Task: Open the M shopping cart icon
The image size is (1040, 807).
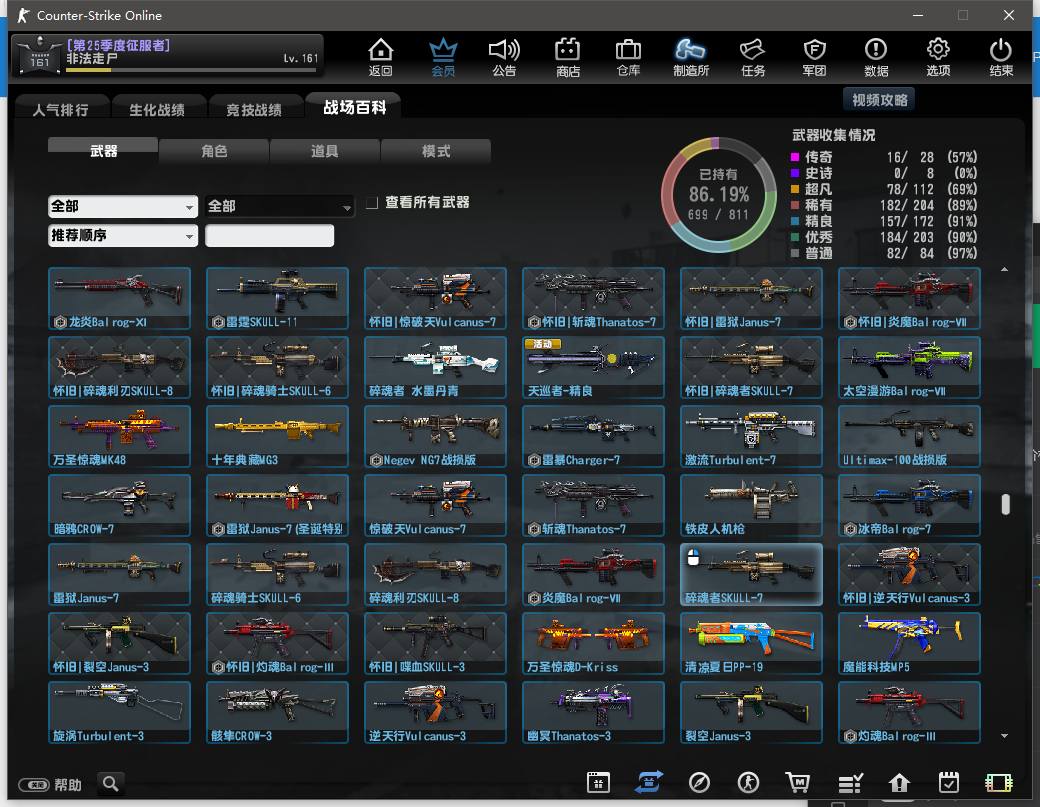Action: (x=797, y=782)
